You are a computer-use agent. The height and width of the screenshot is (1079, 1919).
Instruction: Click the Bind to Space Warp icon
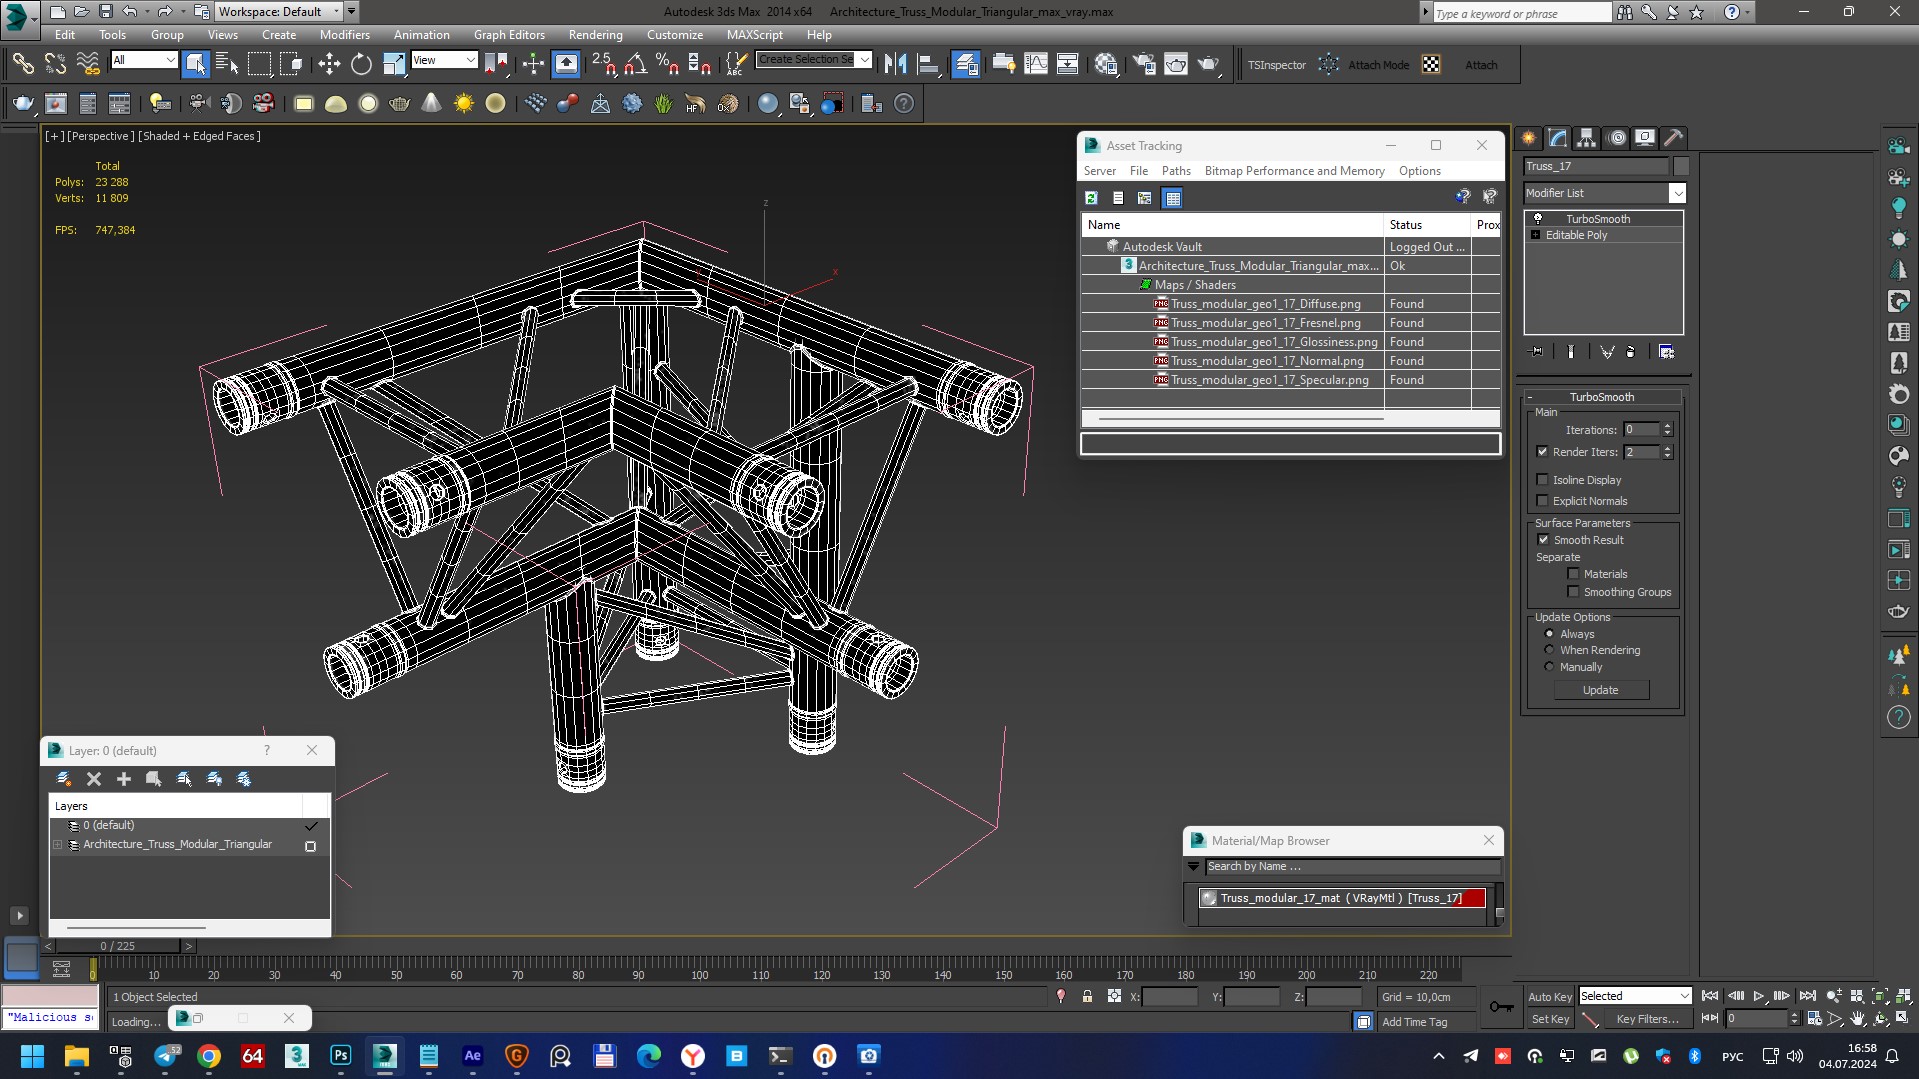click(88, 64)
